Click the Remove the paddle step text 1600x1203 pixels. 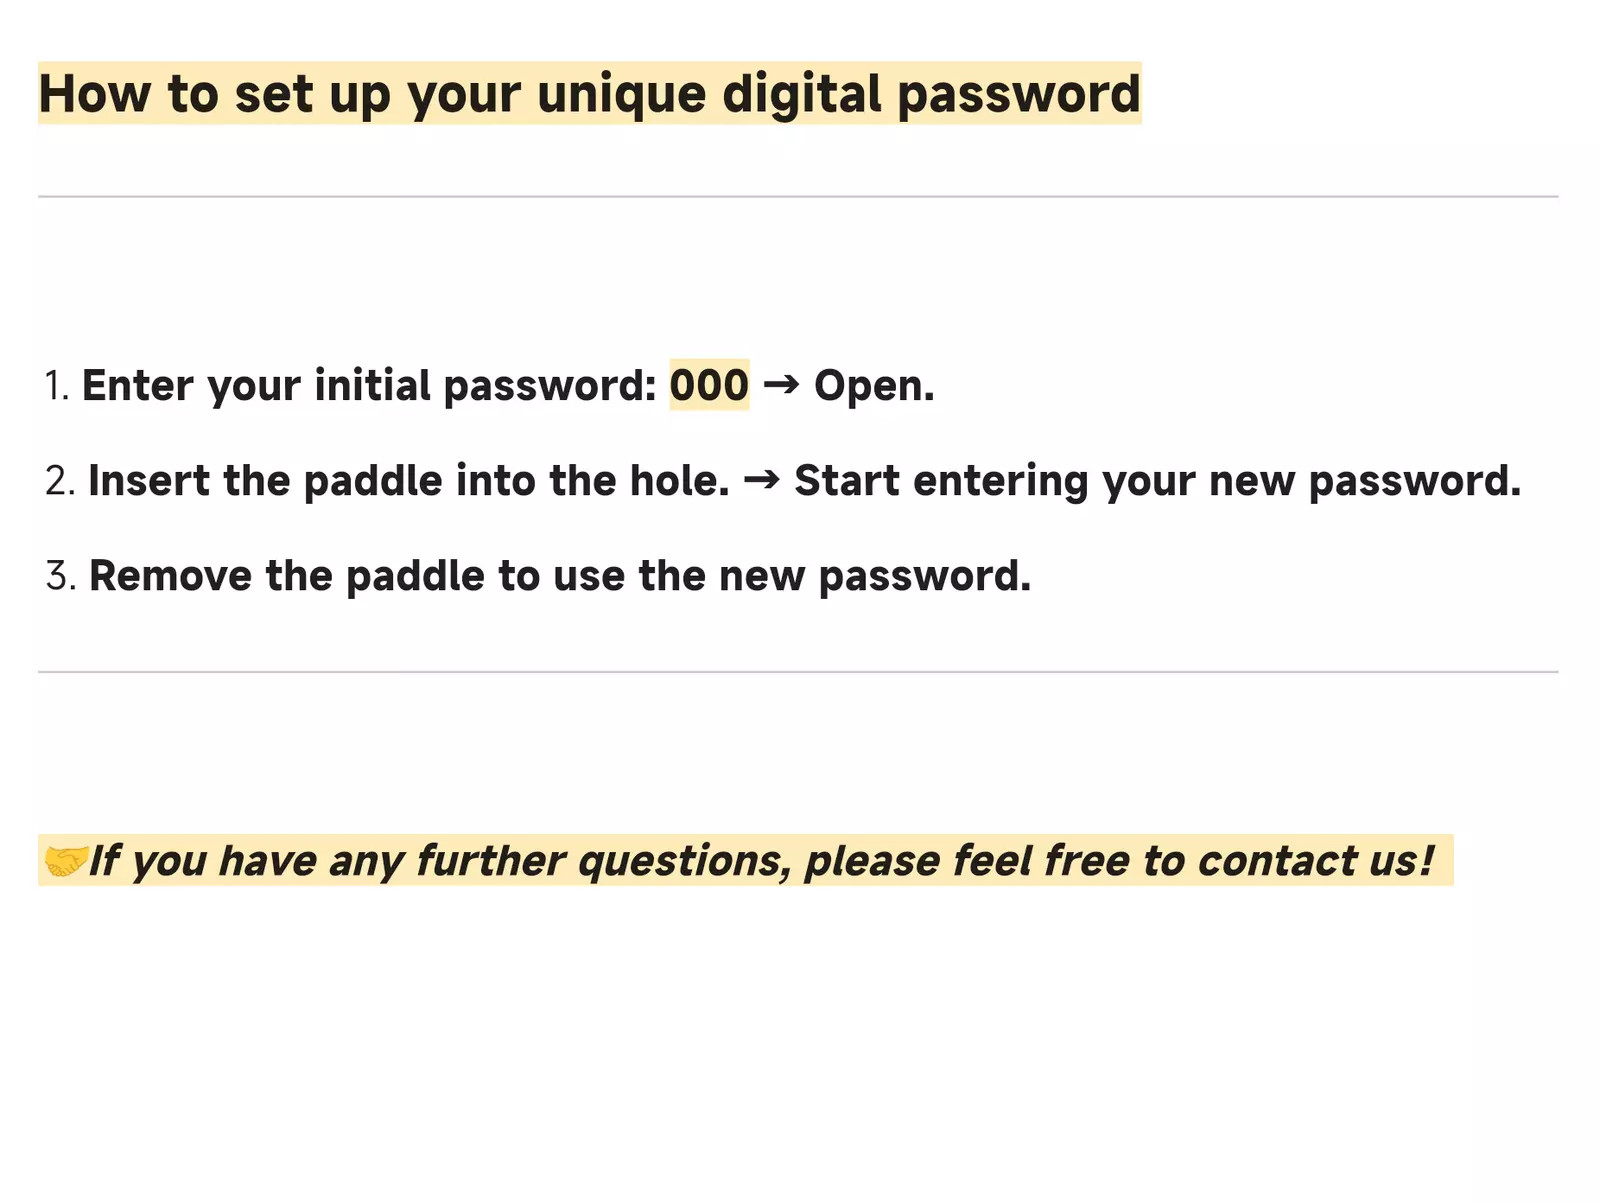click(x=559, y=576)
